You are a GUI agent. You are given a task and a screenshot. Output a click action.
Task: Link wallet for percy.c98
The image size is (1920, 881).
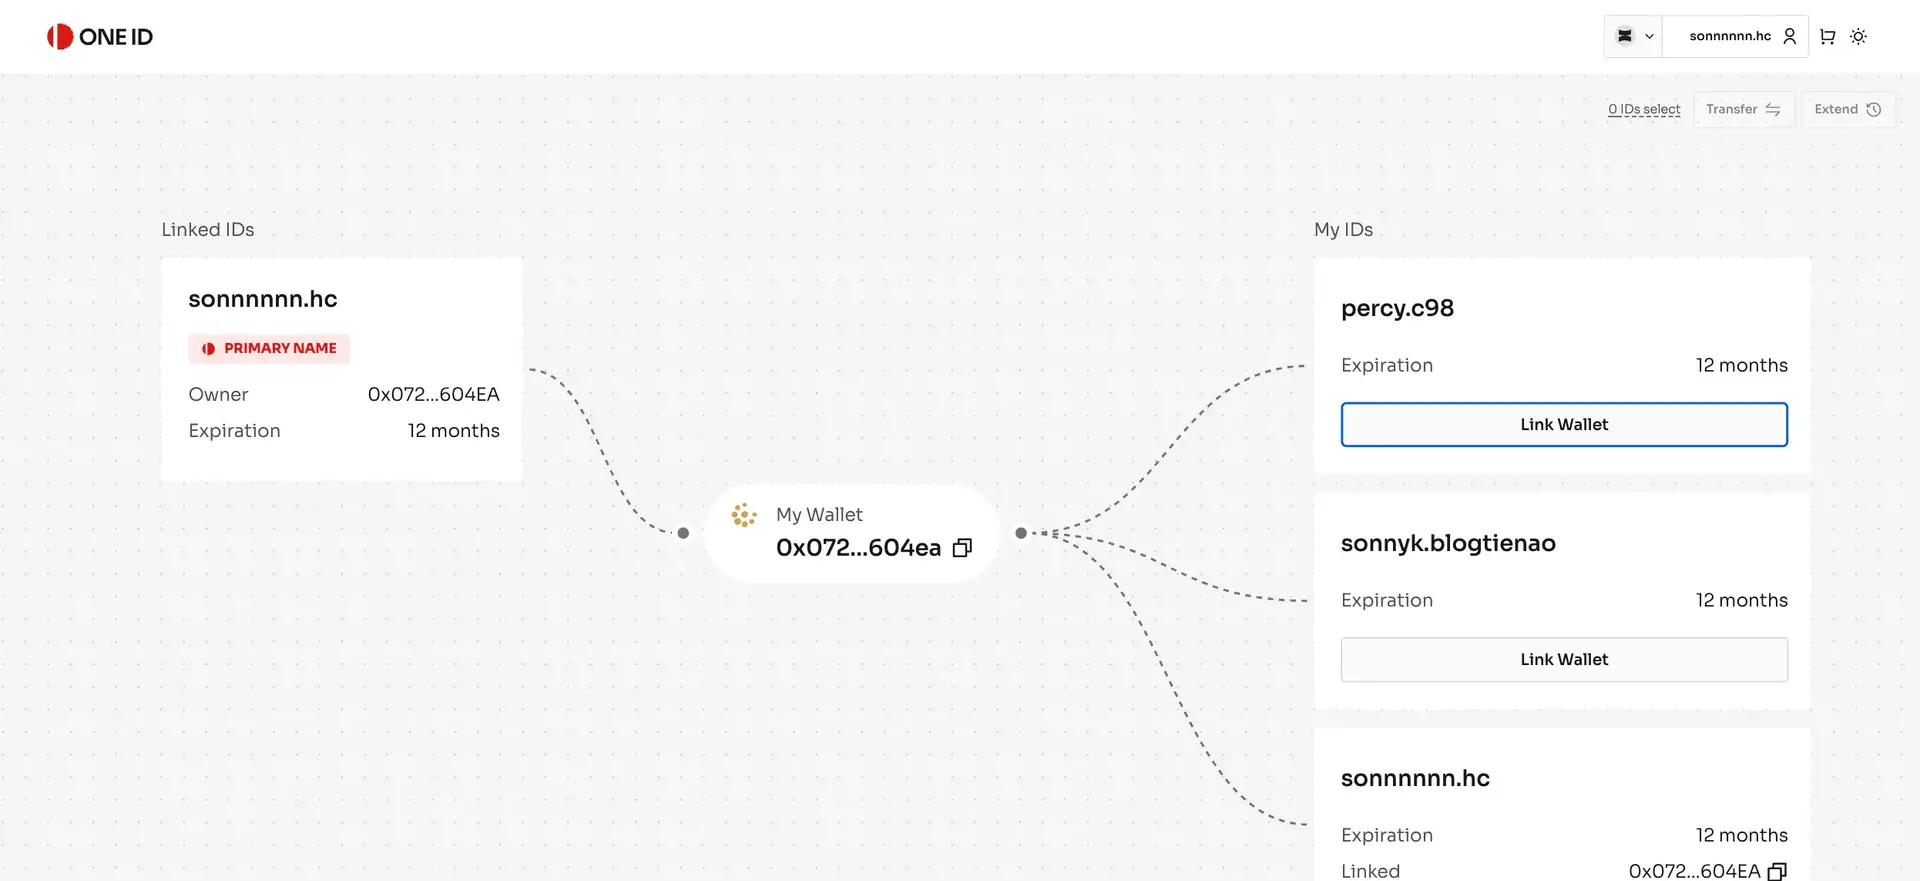1563,424
